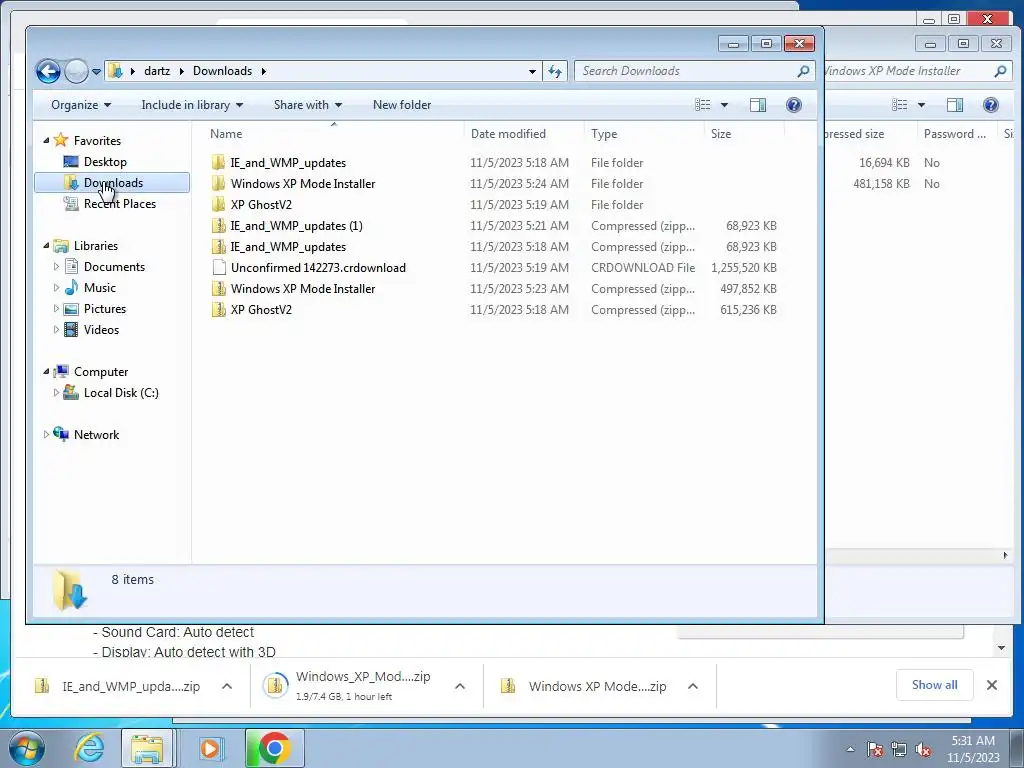
Task: Sort by Password column in back window
Action: pyautogui.click(x=954, y=134)
